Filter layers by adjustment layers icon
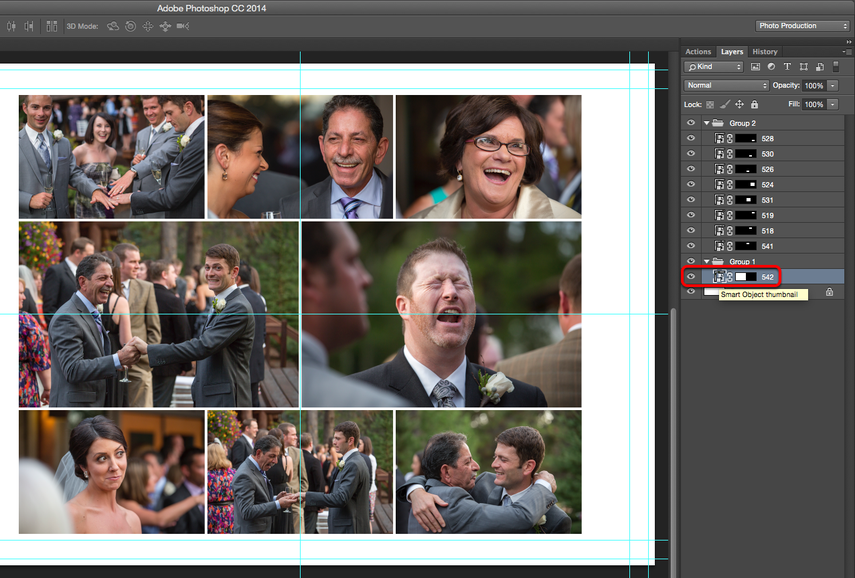 pos(771,67)
